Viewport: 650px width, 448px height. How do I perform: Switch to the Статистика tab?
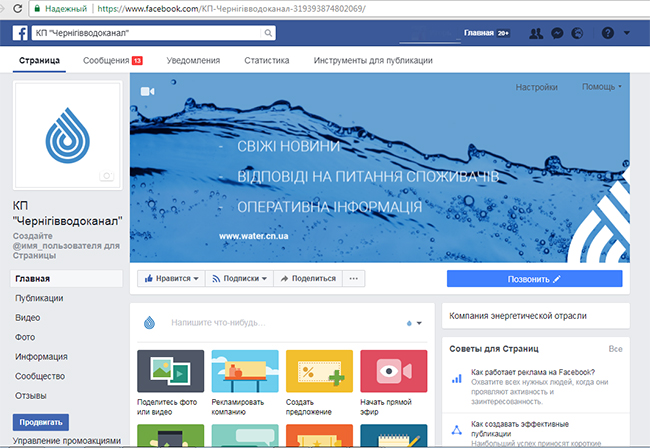pos(267,61)
